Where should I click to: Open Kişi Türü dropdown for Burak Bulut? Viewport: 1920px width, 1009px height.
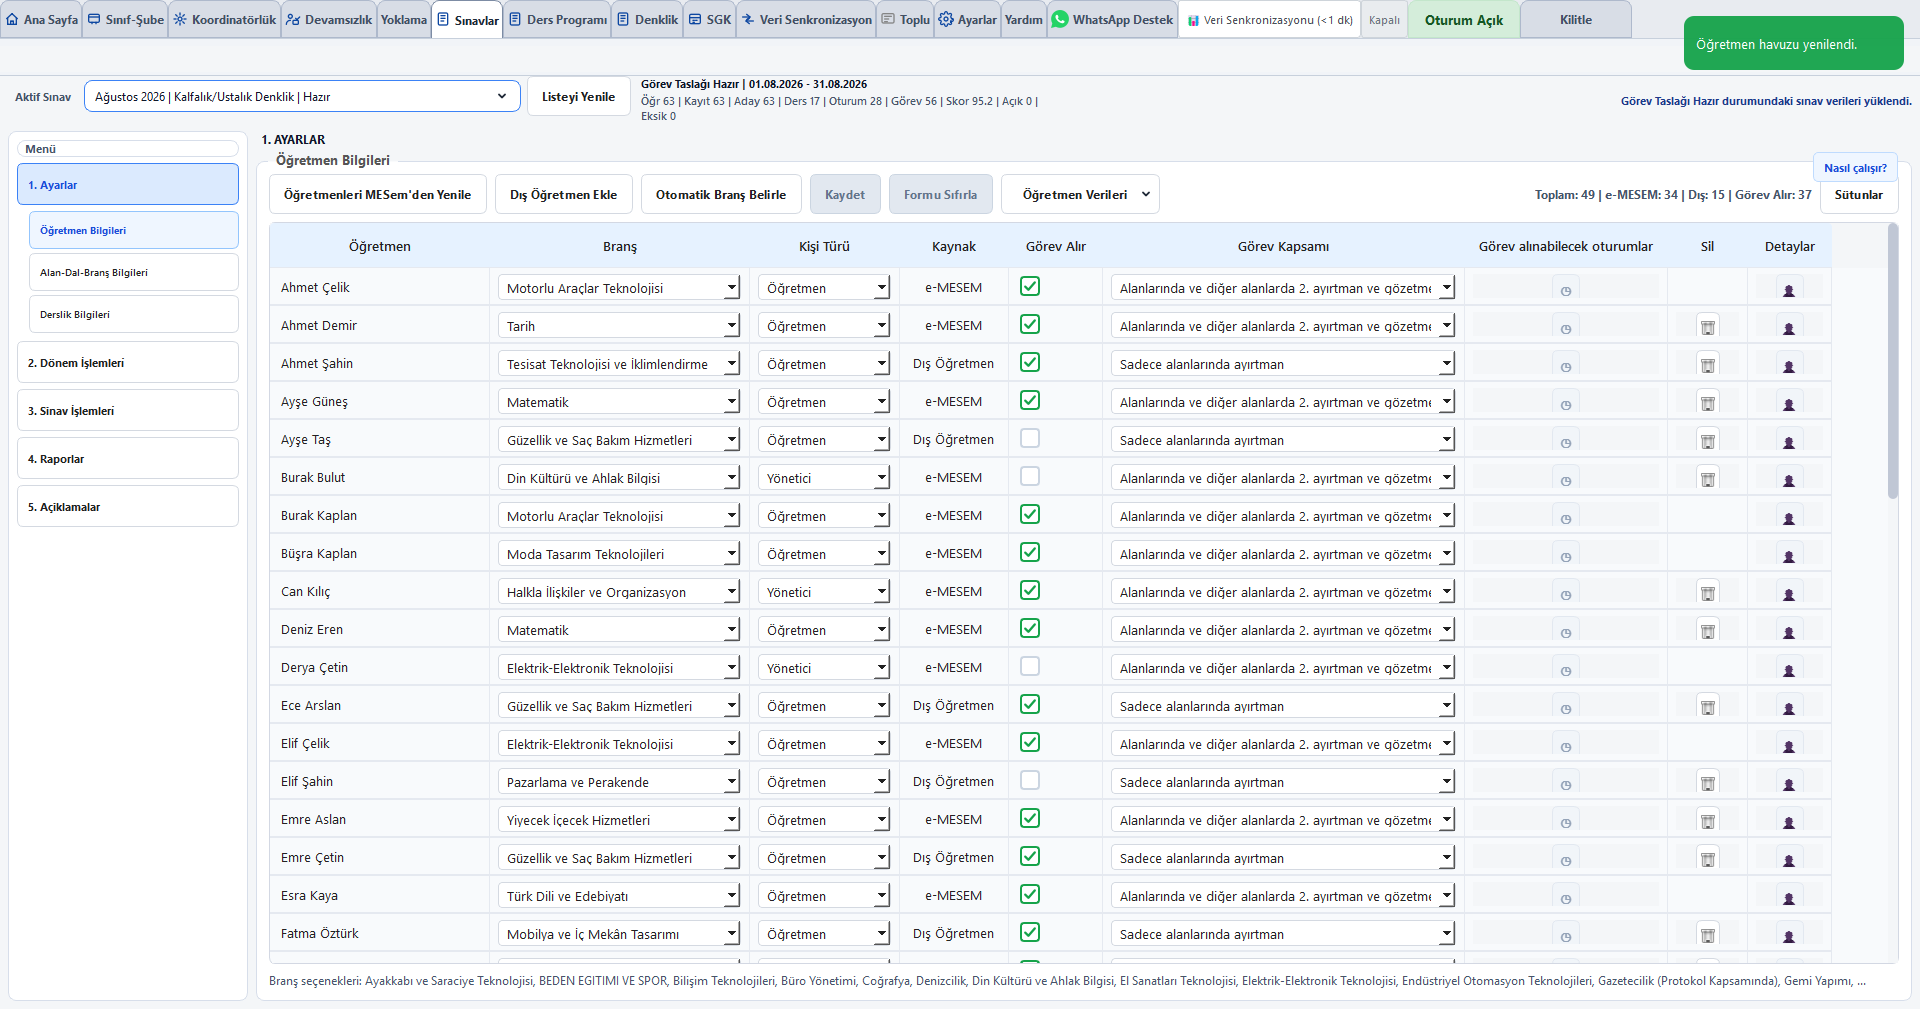tap(824, 478)
